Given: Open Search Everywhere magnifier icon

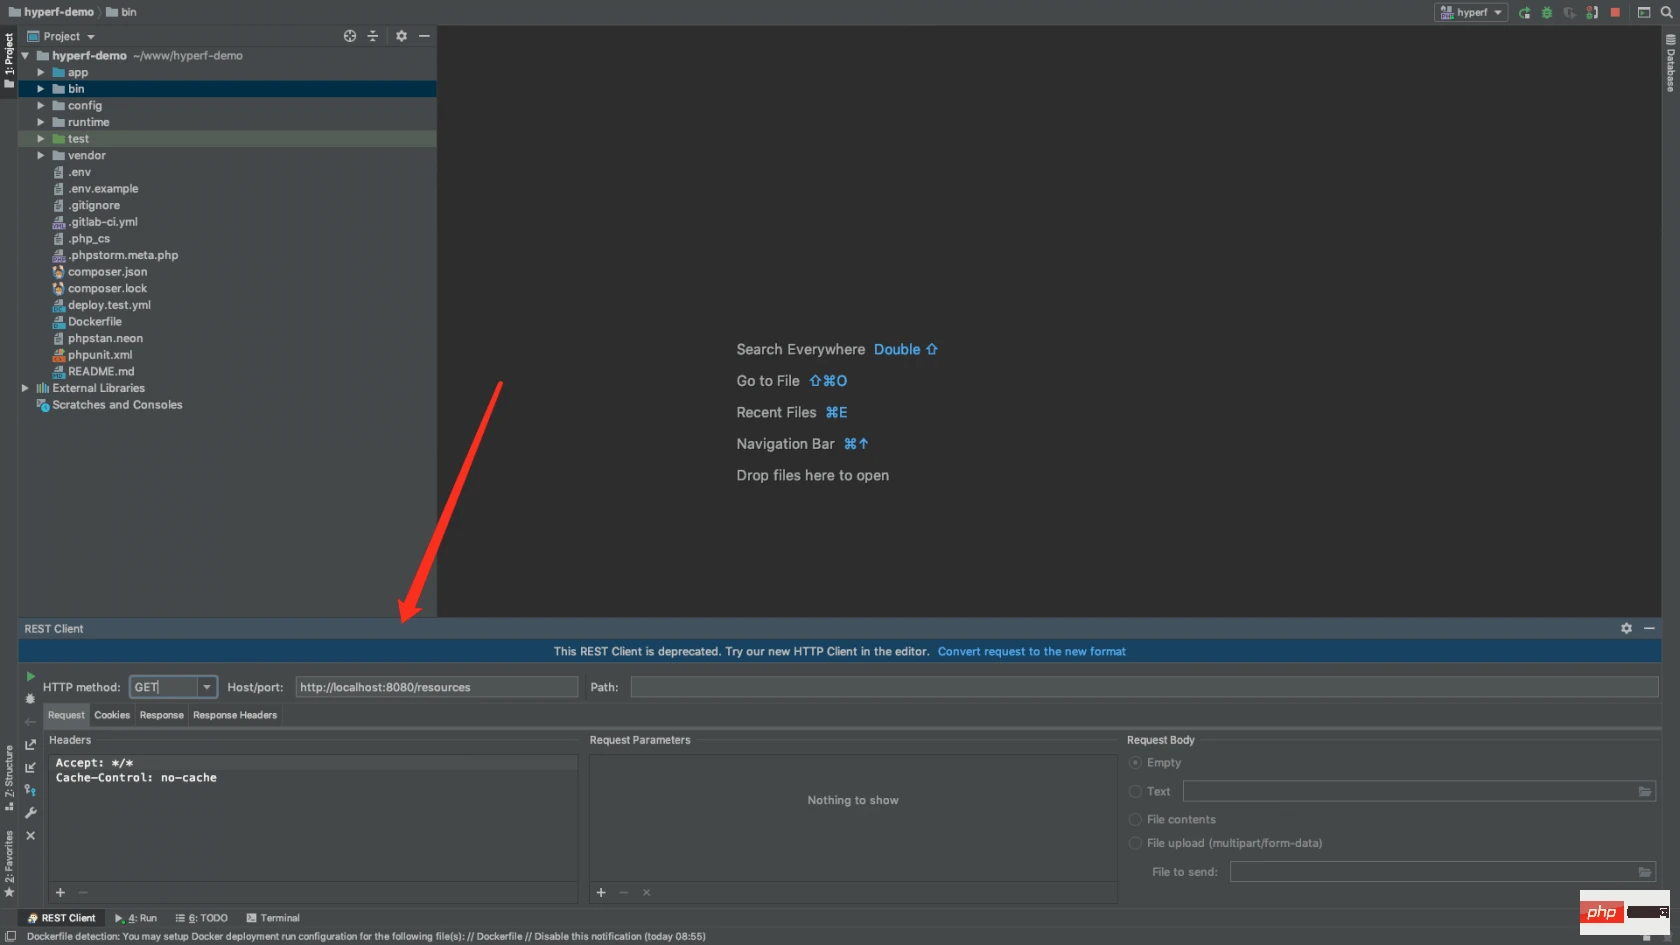Looking at the screenshot, I should [x=1667, y=13].
